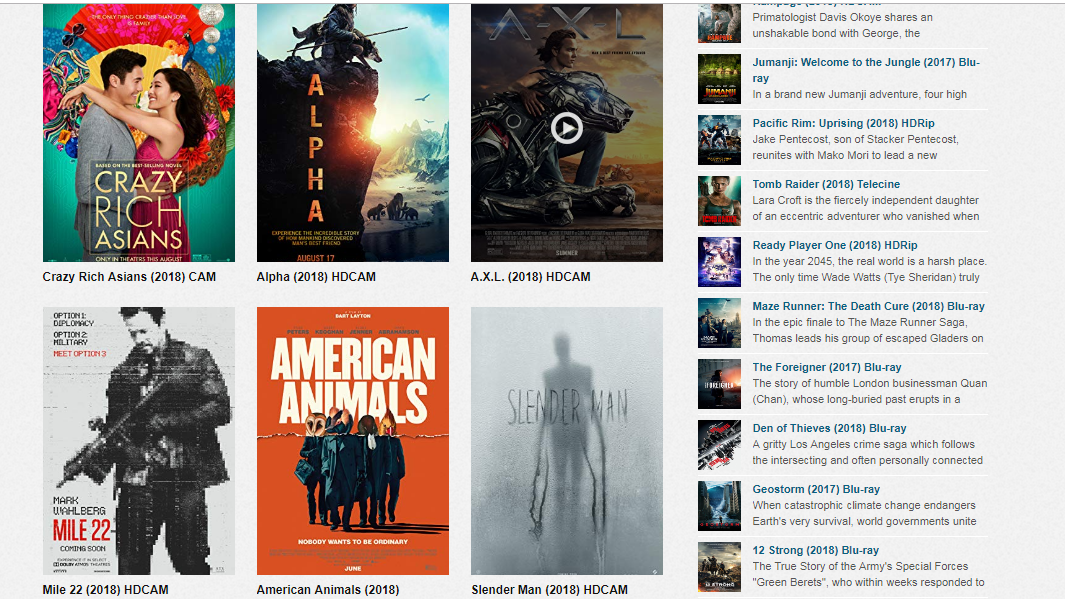
Task: Open the Geostorm sidebar thumbnail
Action: (719, 507)
